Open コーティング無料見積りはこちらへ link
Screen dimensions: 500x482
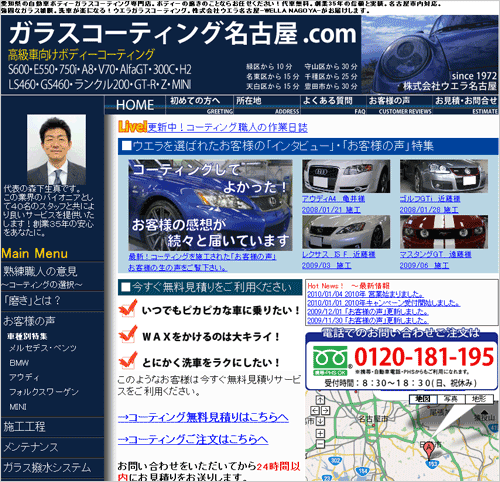[203, 417]
